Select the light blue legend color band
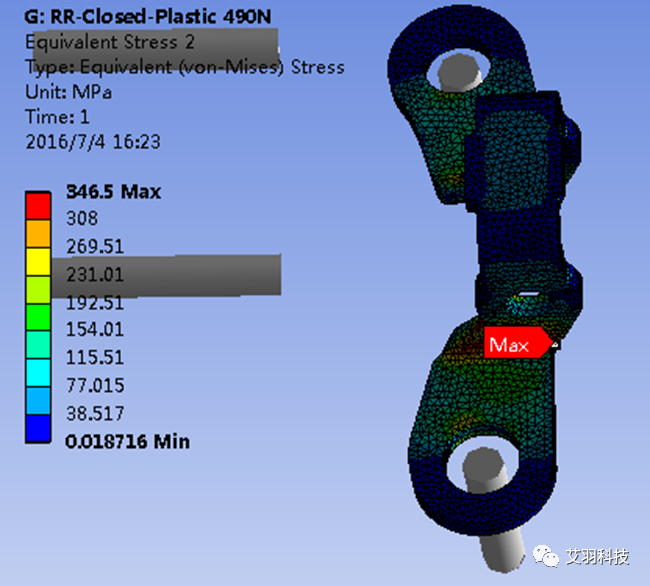Viewport: 650px width, 586px height. pos(38,401)
